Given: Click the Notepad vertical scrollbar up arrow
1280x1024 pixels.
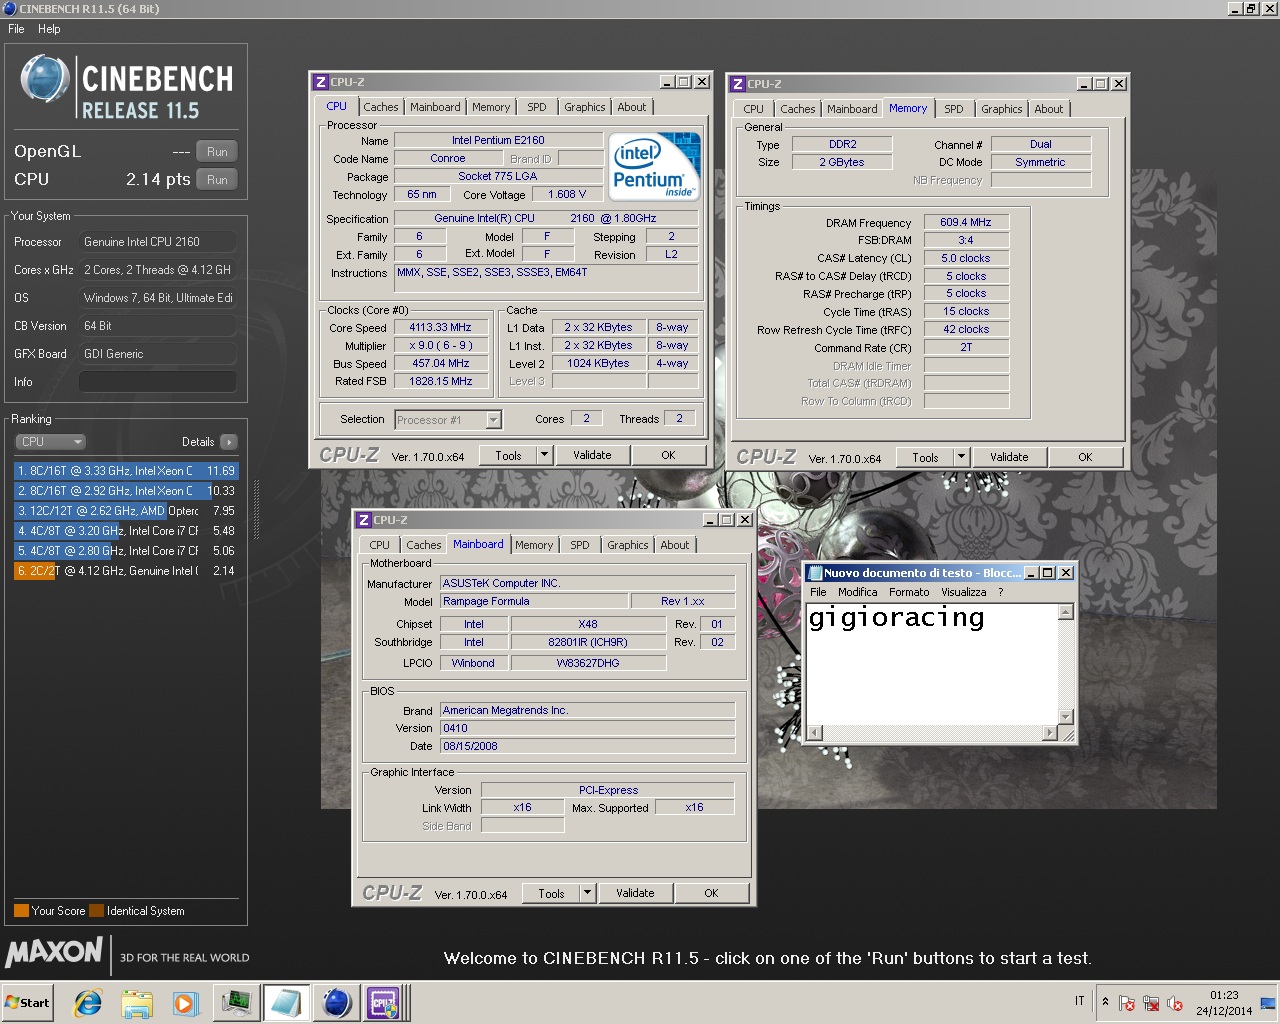Looking at the screenshot, I should tap(1066, 612).
